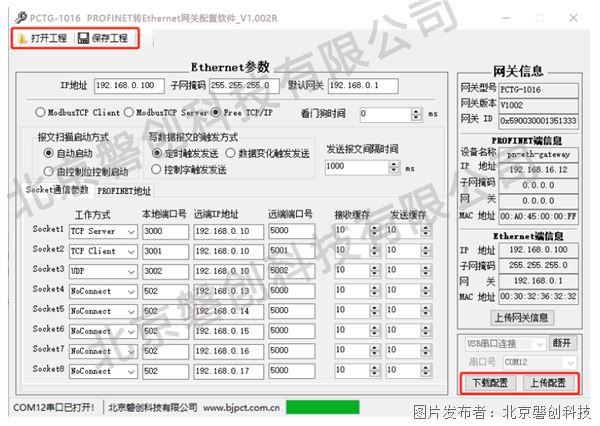Edit Socket8 remote IP 192.168.0.17
This screenshot has height=426, width=600.
228,371
